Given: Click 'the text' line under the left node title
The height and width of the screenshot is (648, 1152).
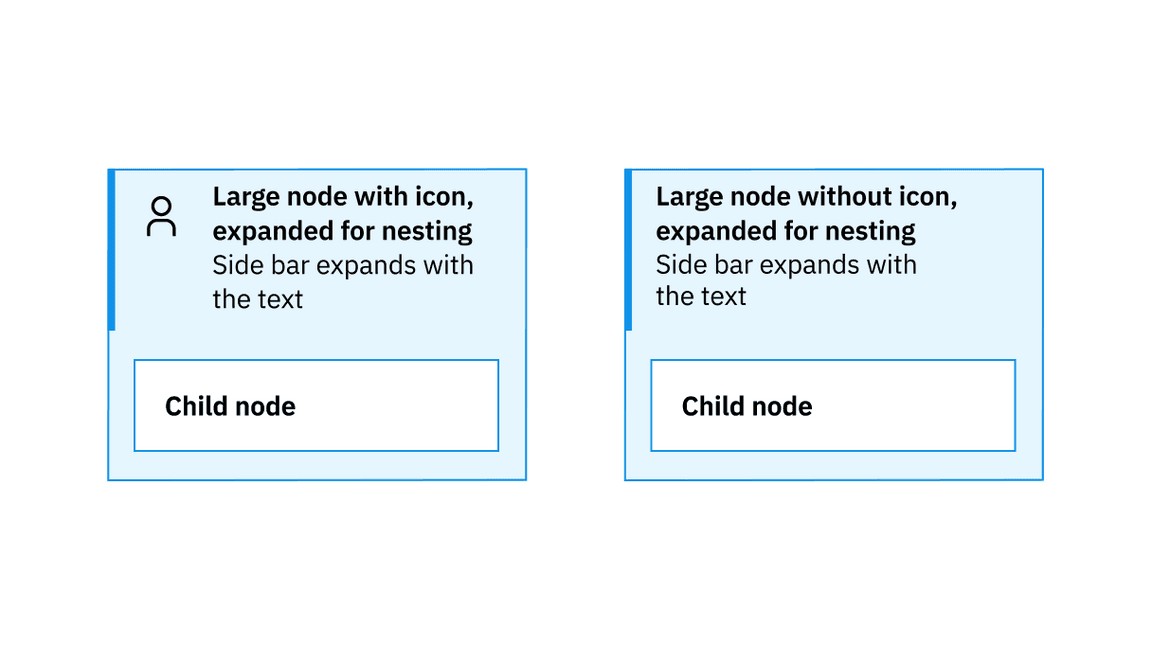Looking at the screenshot, I should coord(257,298).
